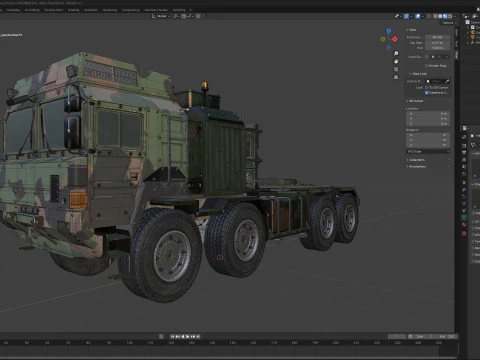Enable Lock To 3D Cursor checkbox
The height and width of the screenshot is (360, 480).
pos(426,87)
